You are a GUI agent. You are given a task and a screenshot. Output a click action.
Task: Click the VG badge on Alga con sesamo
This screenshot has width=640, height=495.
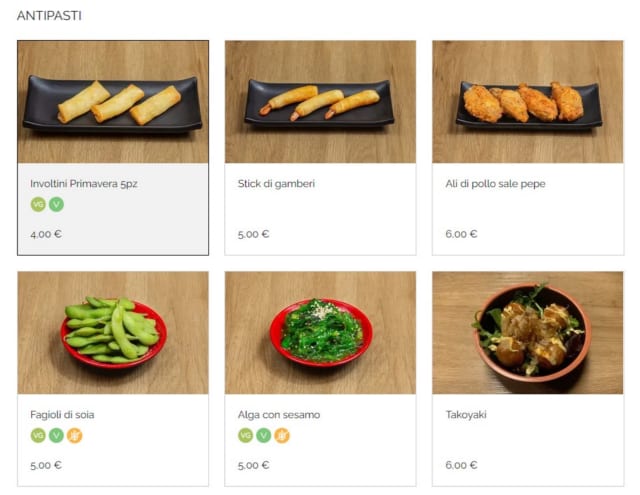click(x=245, y=435)
